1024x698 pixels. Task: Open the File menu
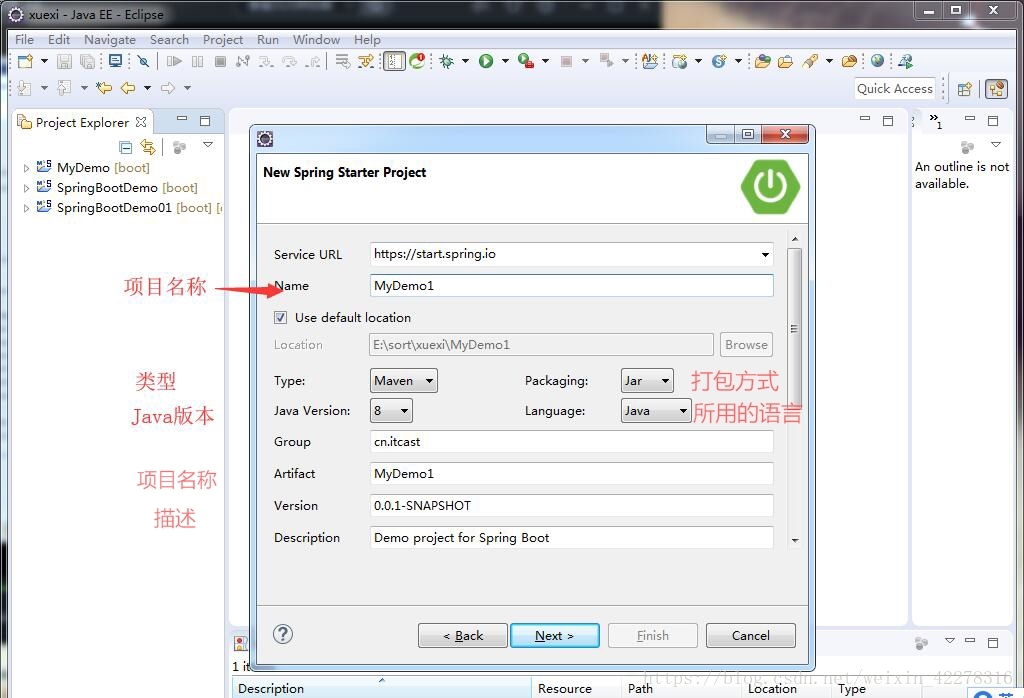(24, 40)
